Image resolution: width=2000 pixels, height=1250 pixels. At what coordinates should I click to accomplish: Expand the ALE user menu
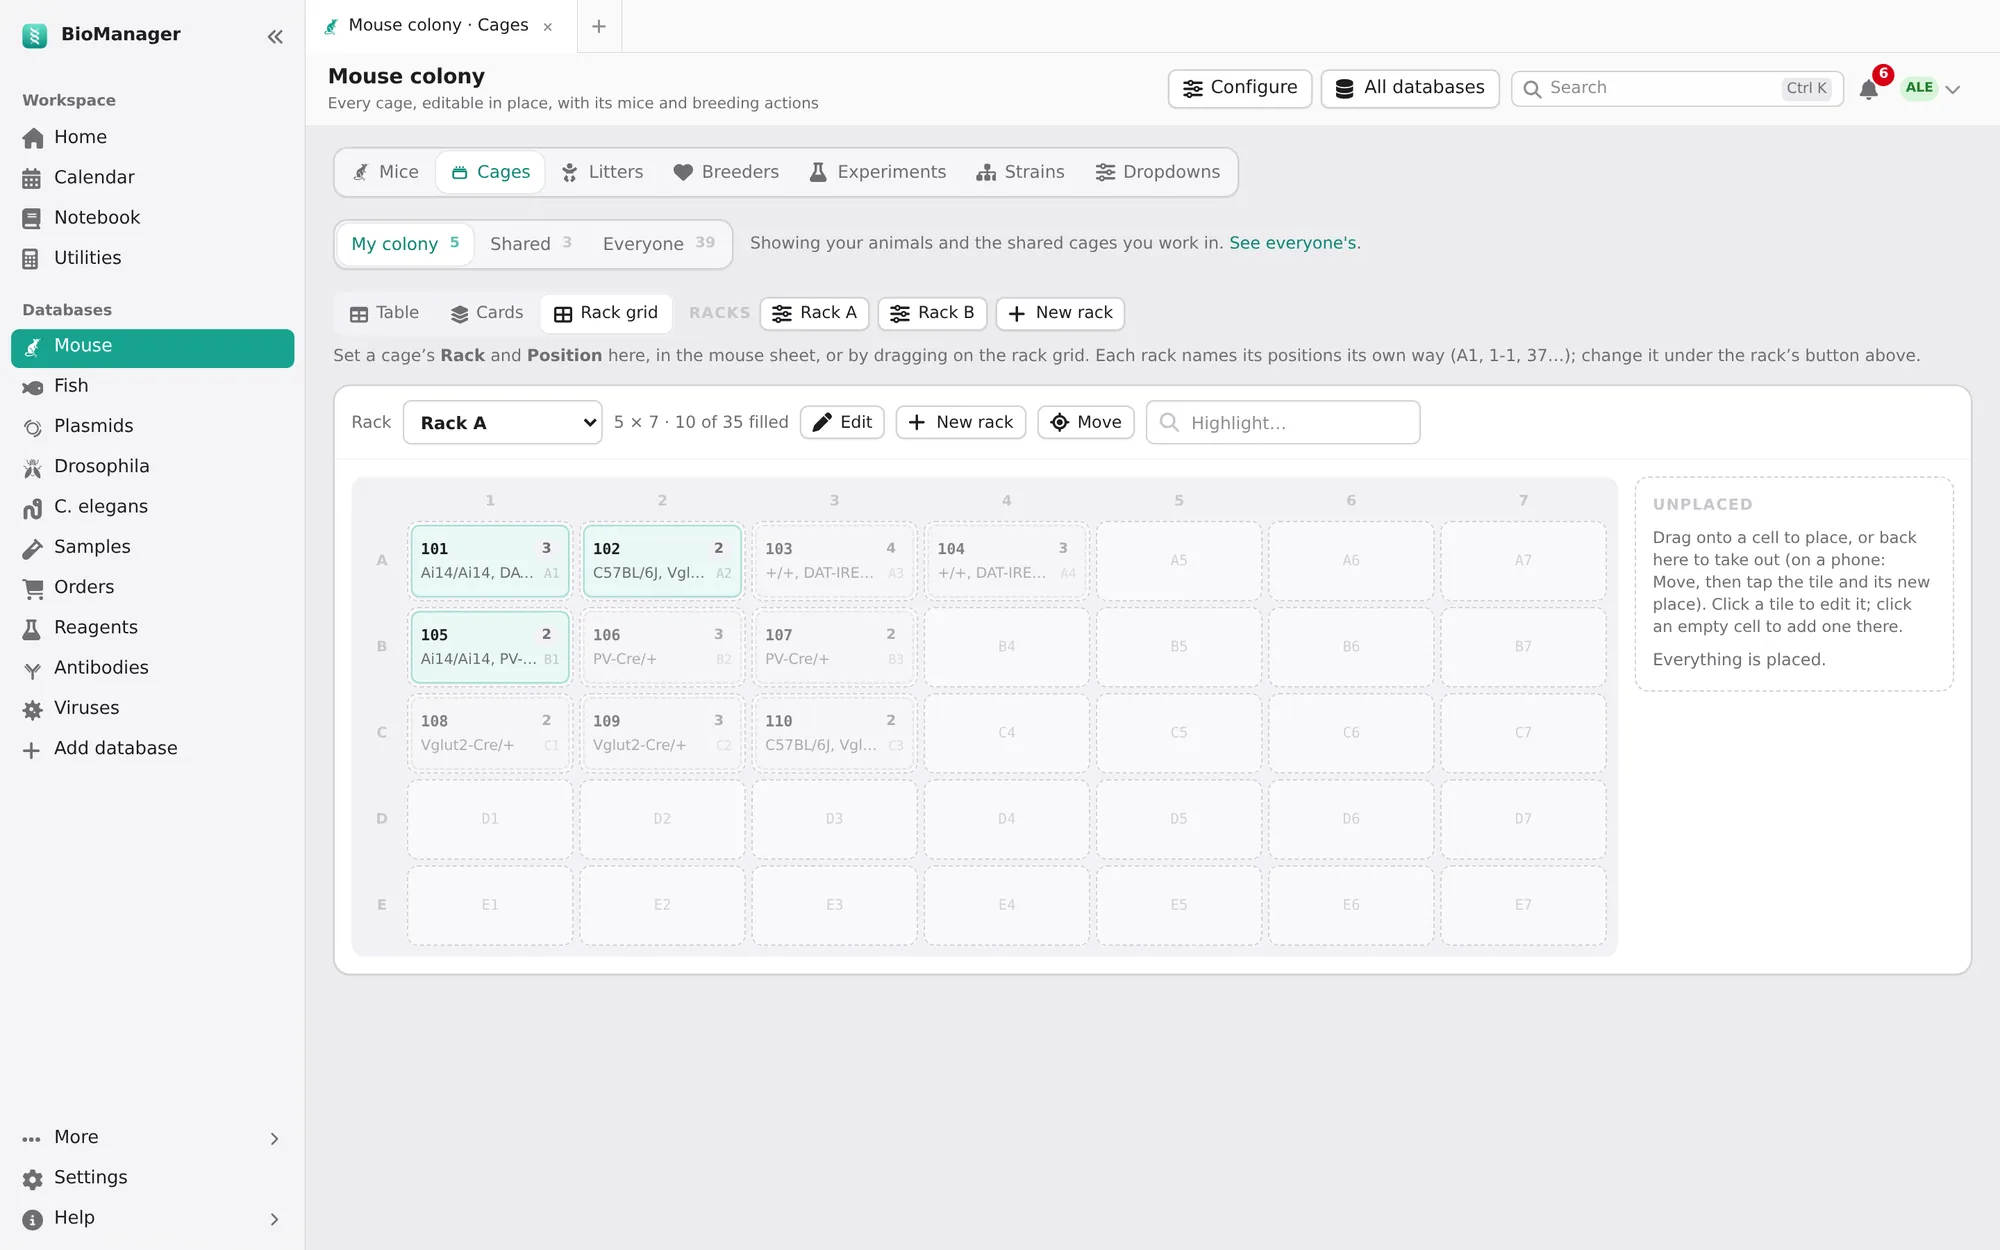pyautogui.click(x=1931, y=89)
